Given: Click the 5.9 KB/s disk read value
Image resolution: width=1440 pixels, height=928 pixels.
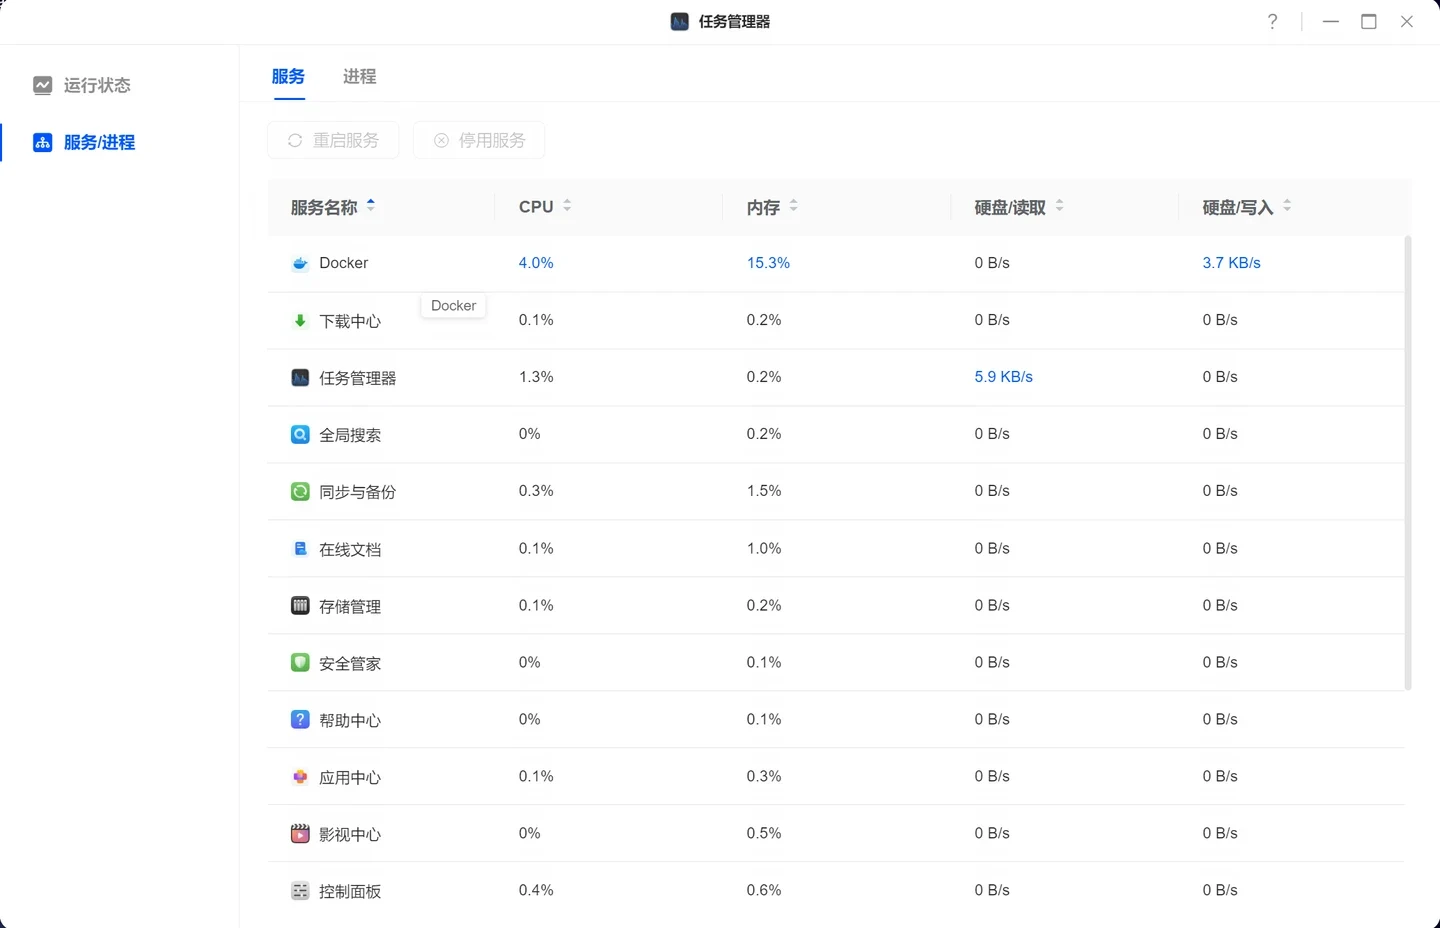Looking at the screenshot, I should 1003,377.
